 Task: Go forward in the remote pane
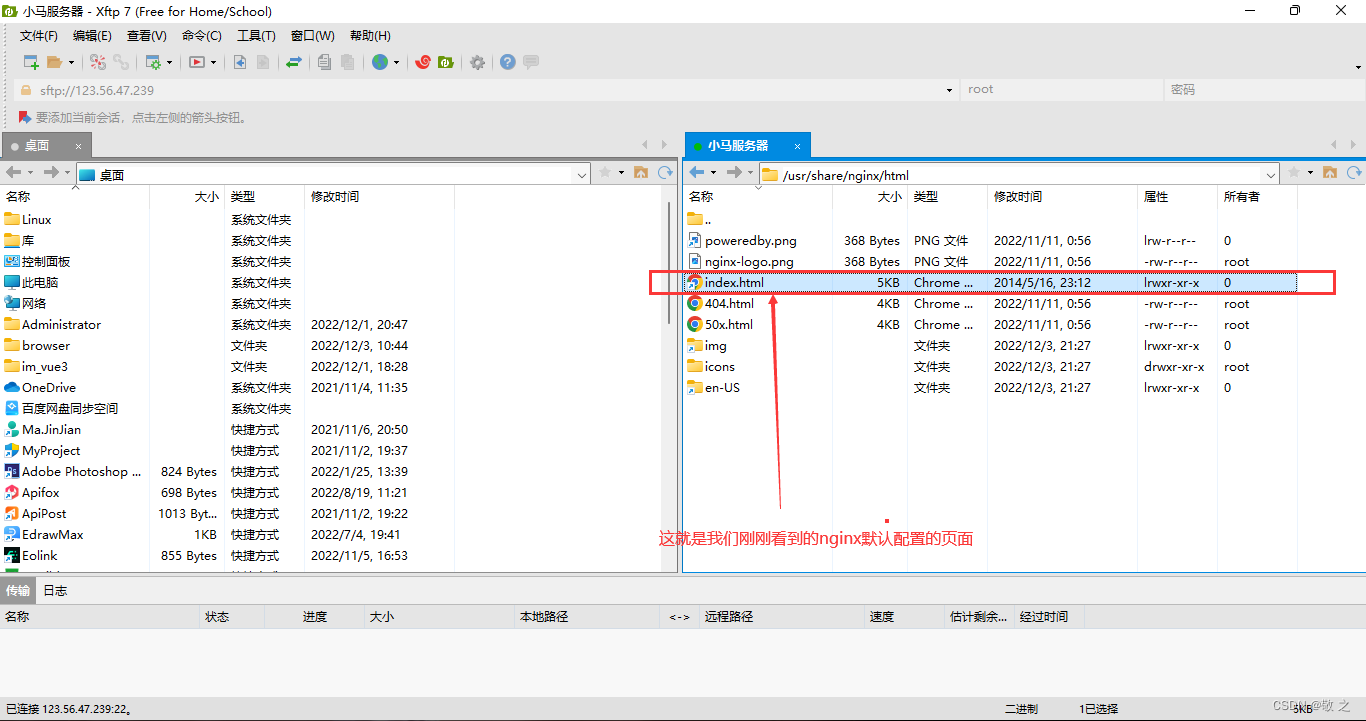(x=734, y=173)
